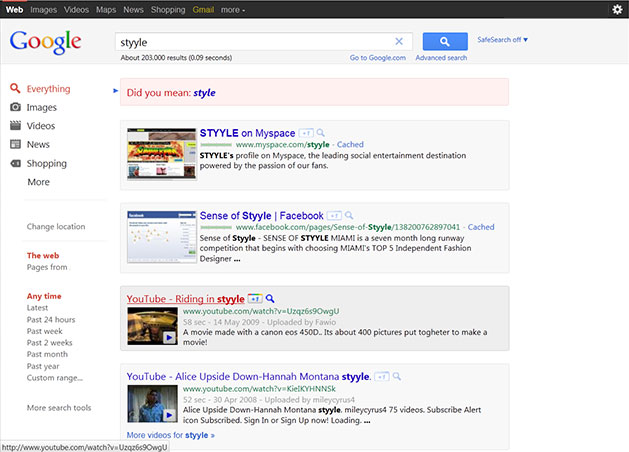Expand More search tools
This screenshot has width=629, height=452.
coord(59,408)
